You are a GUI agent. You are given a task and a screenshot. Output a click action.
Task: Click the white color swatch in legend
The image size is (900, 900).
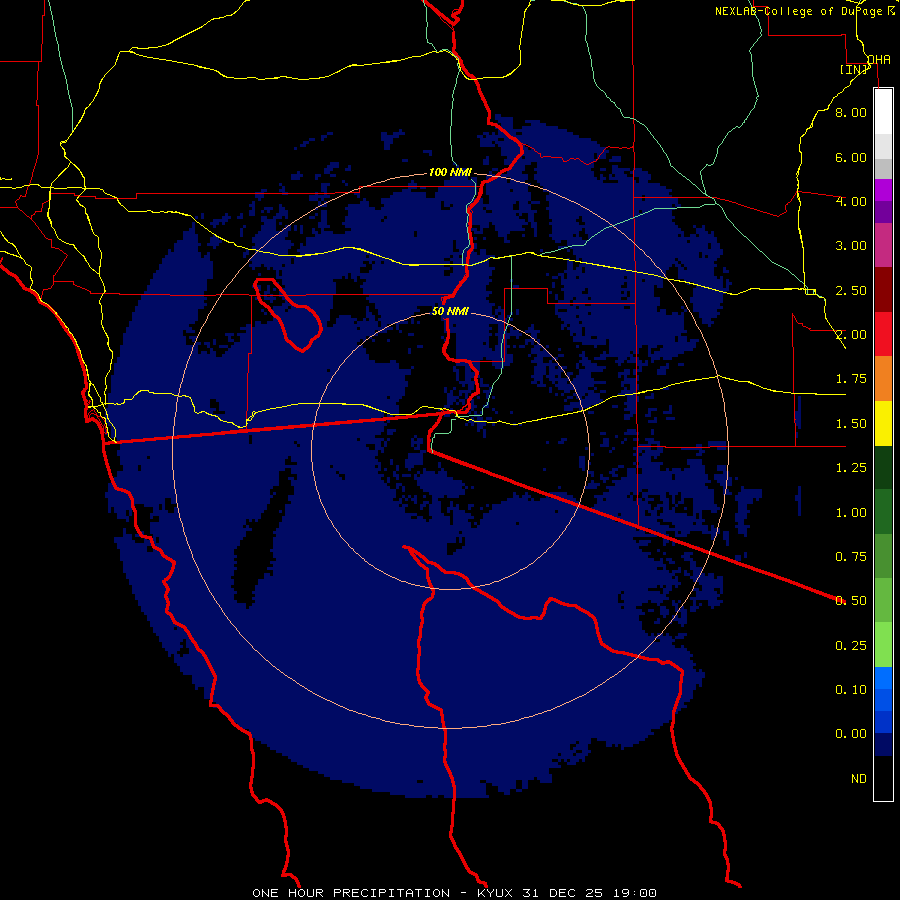click(x=883, y=111)
